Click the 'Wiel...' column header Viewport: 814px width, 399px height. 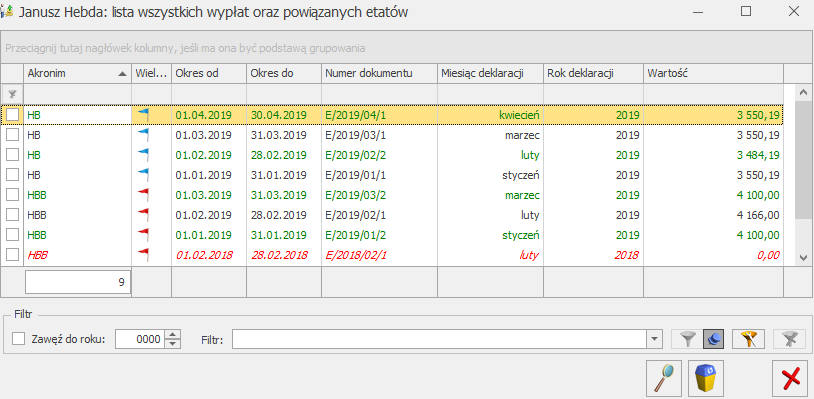pyautogui.click(x=152, y=74)
